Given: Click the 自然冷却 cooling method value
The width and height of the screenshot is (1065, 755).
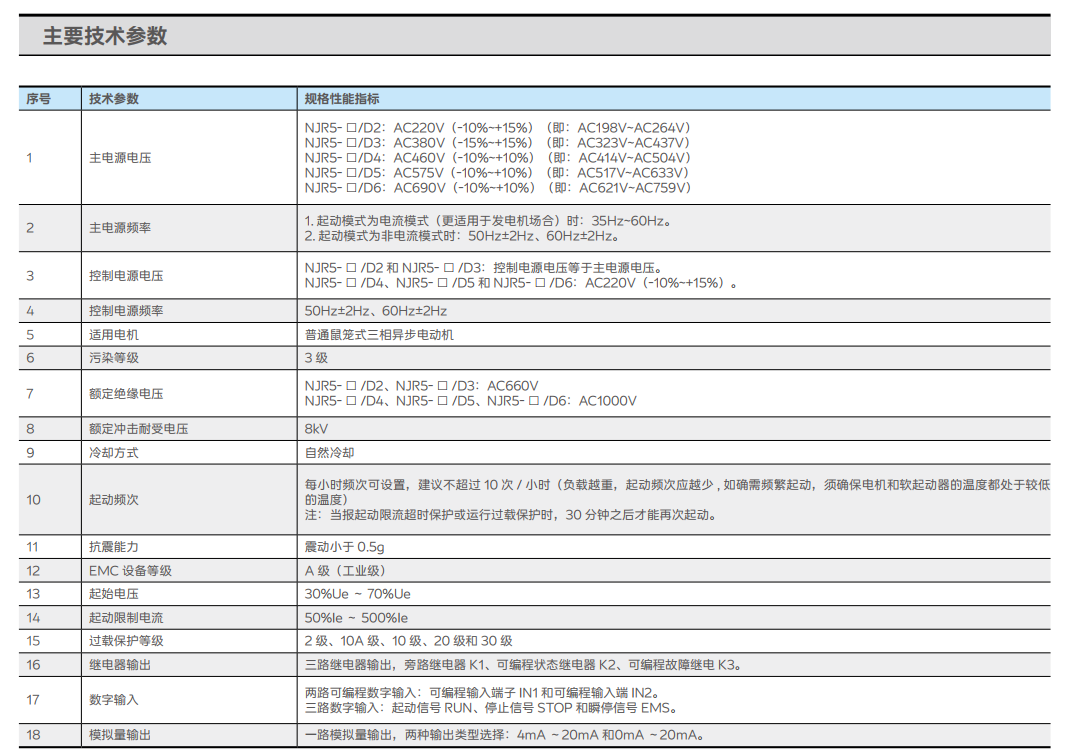Looking at the screenshot, I should [x=330, y=453].
